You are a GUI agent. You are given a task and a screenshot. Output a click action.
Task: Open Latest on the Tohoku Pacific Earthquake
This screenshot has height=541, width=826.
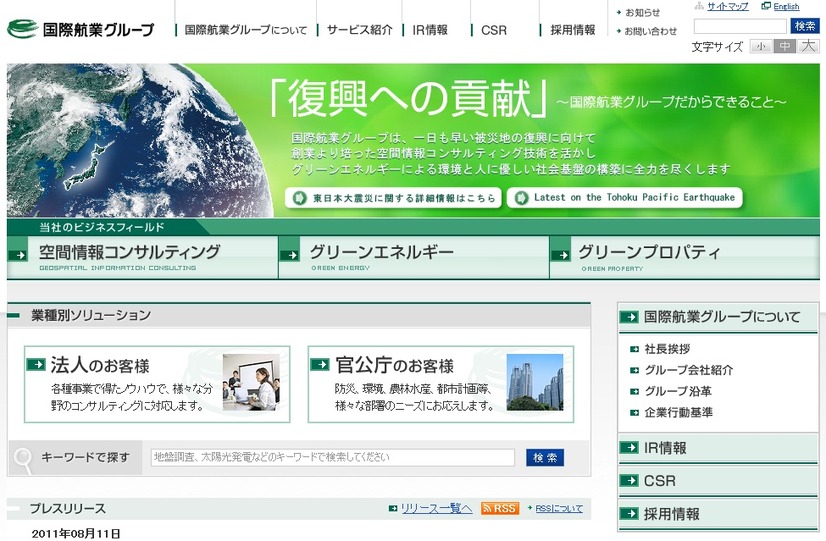625,198
